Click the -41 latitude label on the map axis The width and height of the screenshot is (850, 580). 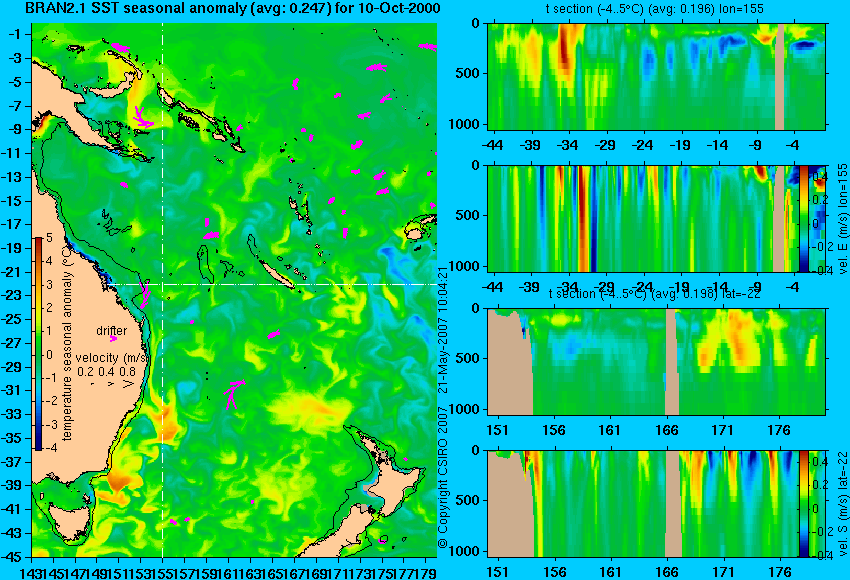tap(12, 509)
